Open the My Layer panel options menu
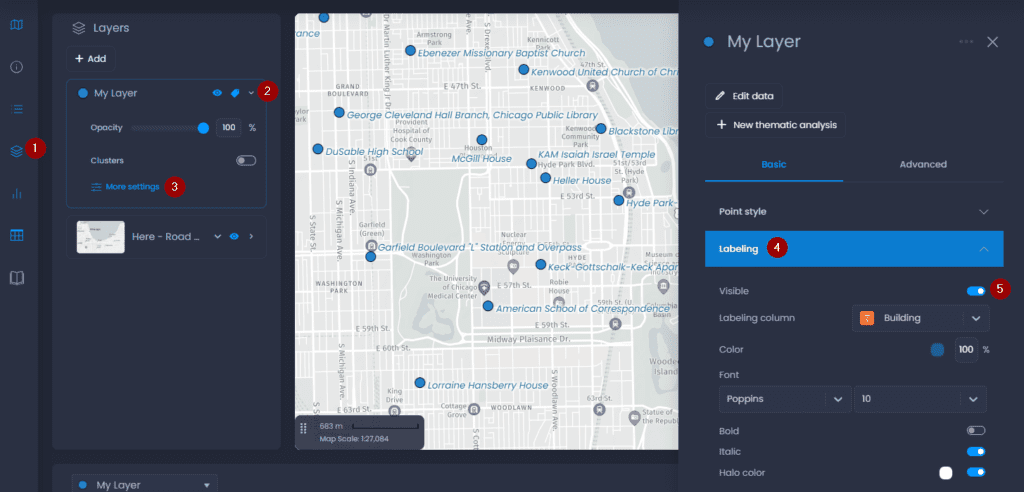 tap(966, 42)
